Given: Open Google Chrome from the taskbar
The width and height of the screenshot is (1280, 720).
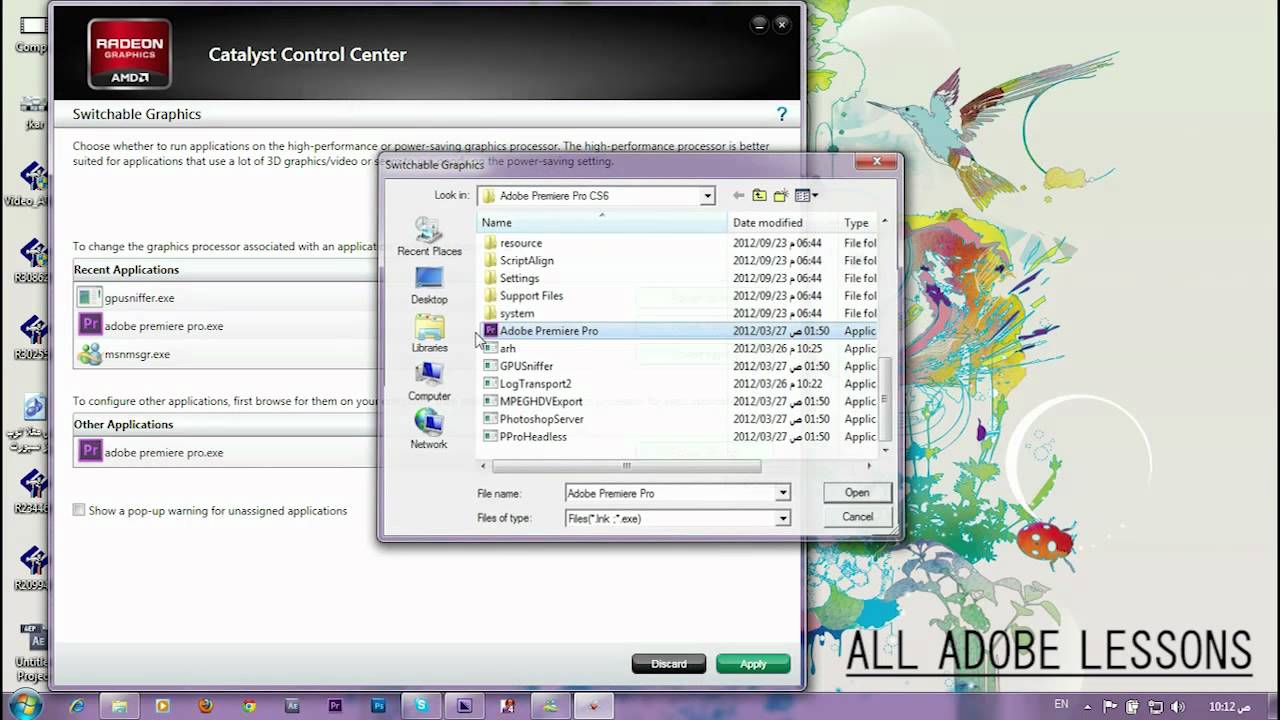Looking at the screenshot, I should (249, 705).
